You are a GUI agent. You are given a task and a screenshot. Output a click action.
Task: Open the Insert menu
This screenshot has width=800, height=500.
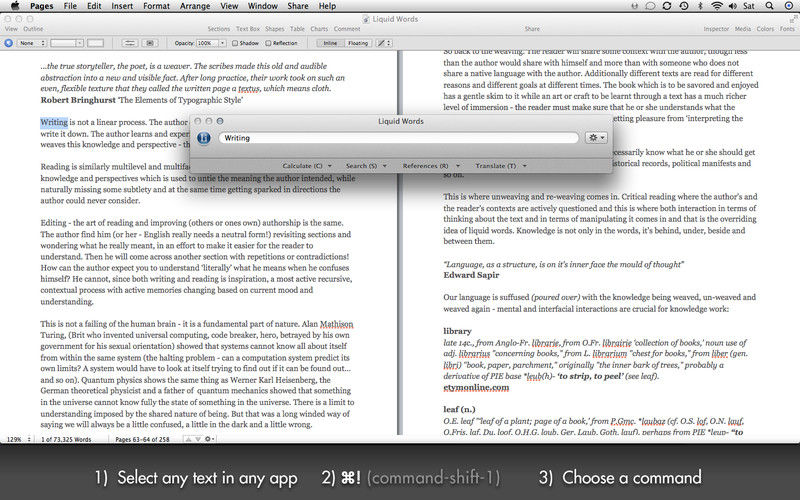coord(122,6)
